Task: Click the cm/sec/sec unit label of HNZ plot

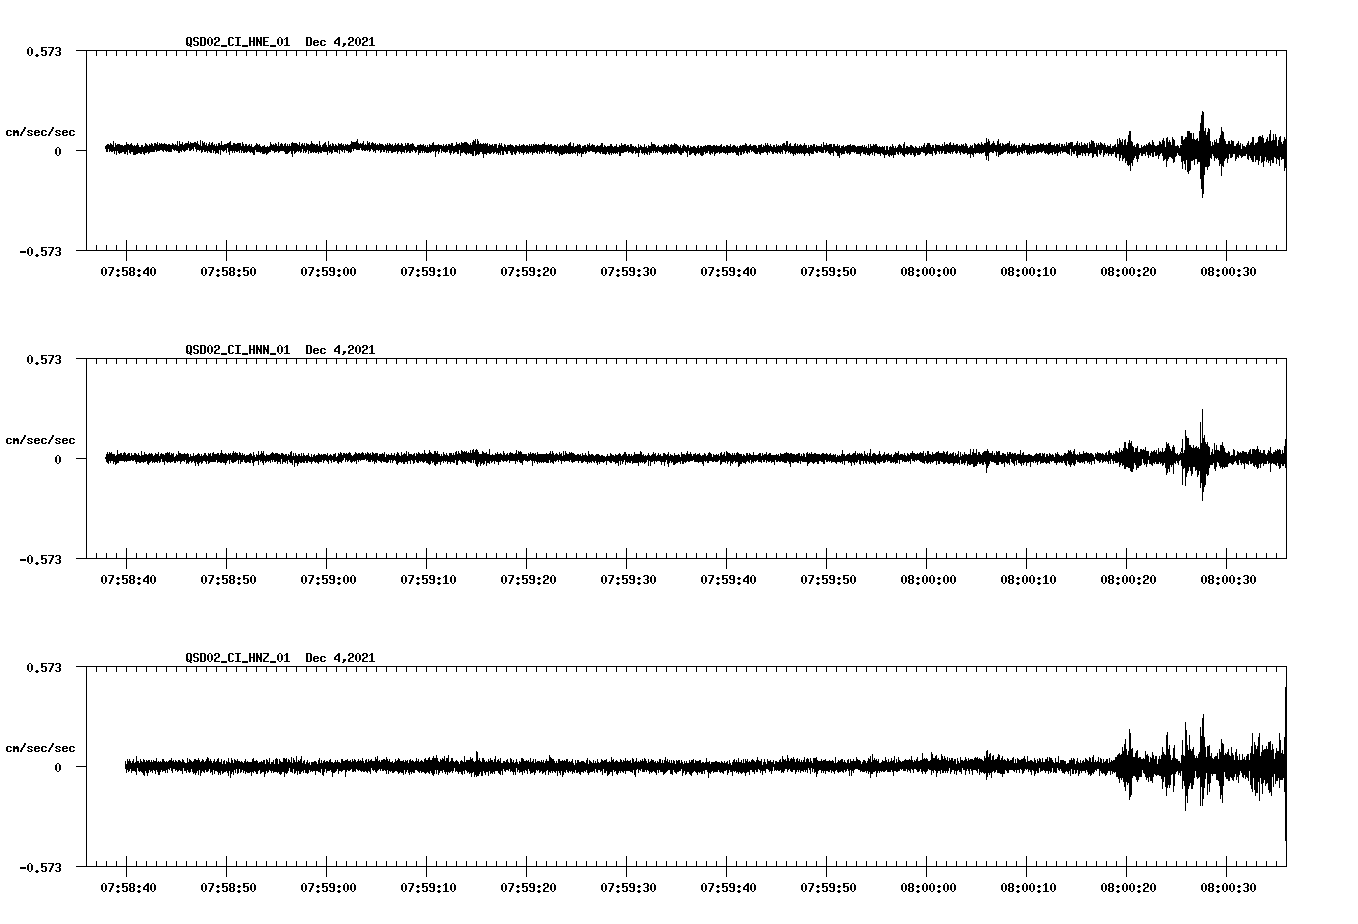Action: tap(40, 748)
